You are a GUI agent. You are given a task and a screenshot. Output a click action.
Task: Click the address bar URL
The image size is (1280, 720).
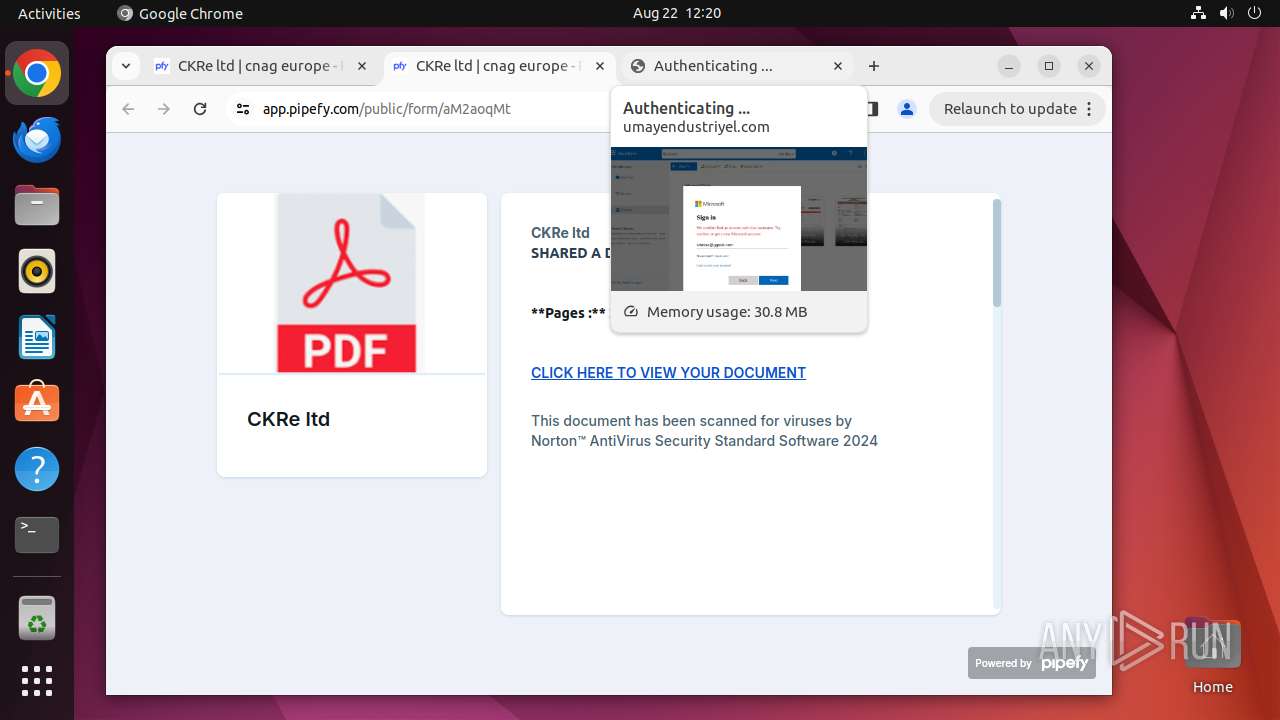coord(387,109)
